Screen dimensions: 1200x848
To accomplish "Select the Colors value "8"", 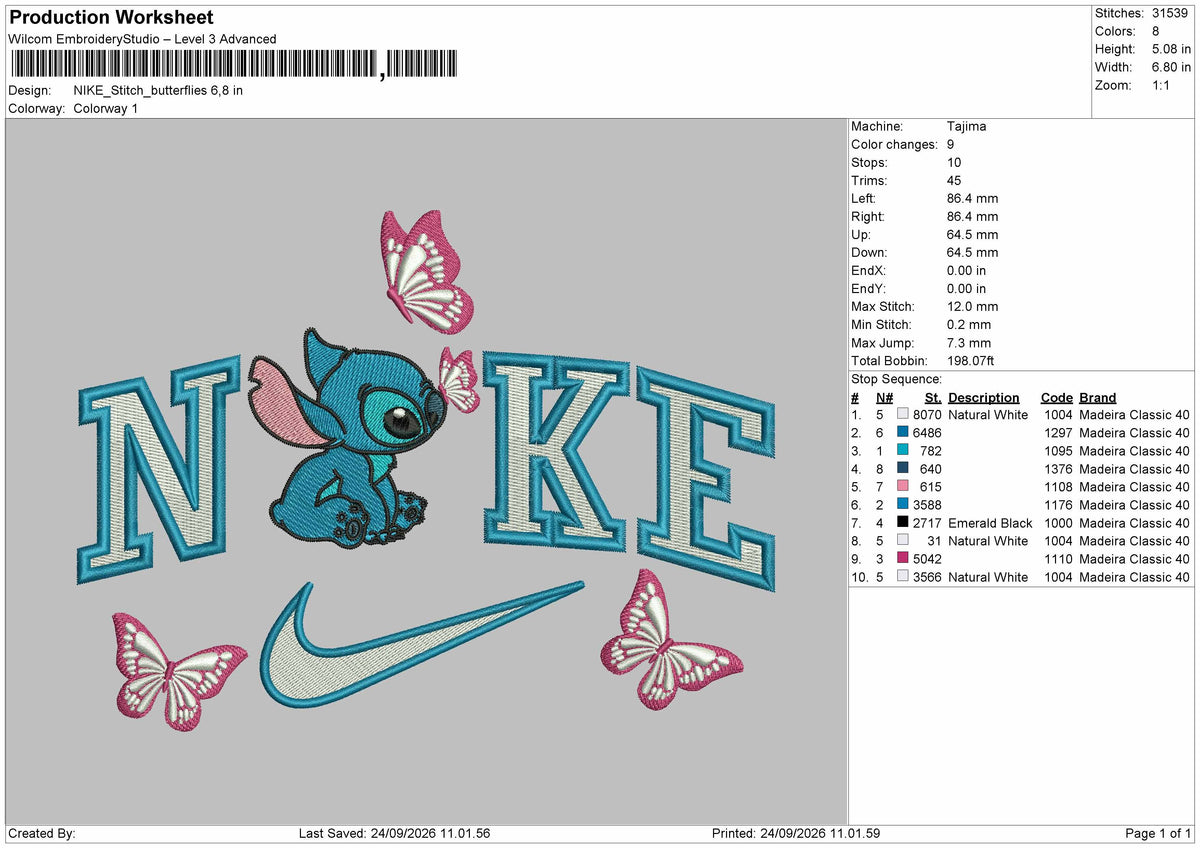I will (x=1156, y=31).
